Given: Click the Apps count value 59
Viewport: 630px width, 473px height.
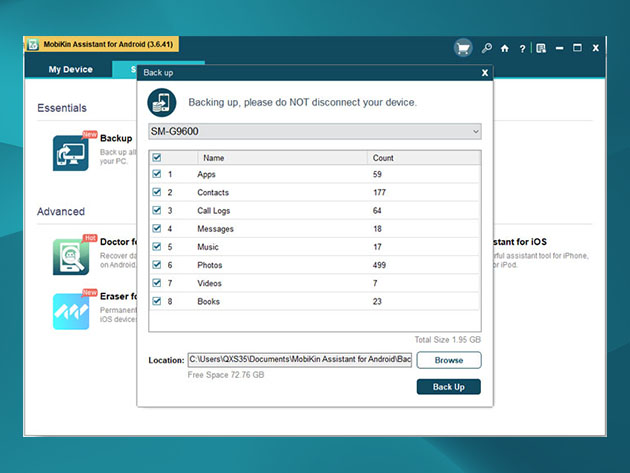Looking at the screenshot, I should [377, 174].
